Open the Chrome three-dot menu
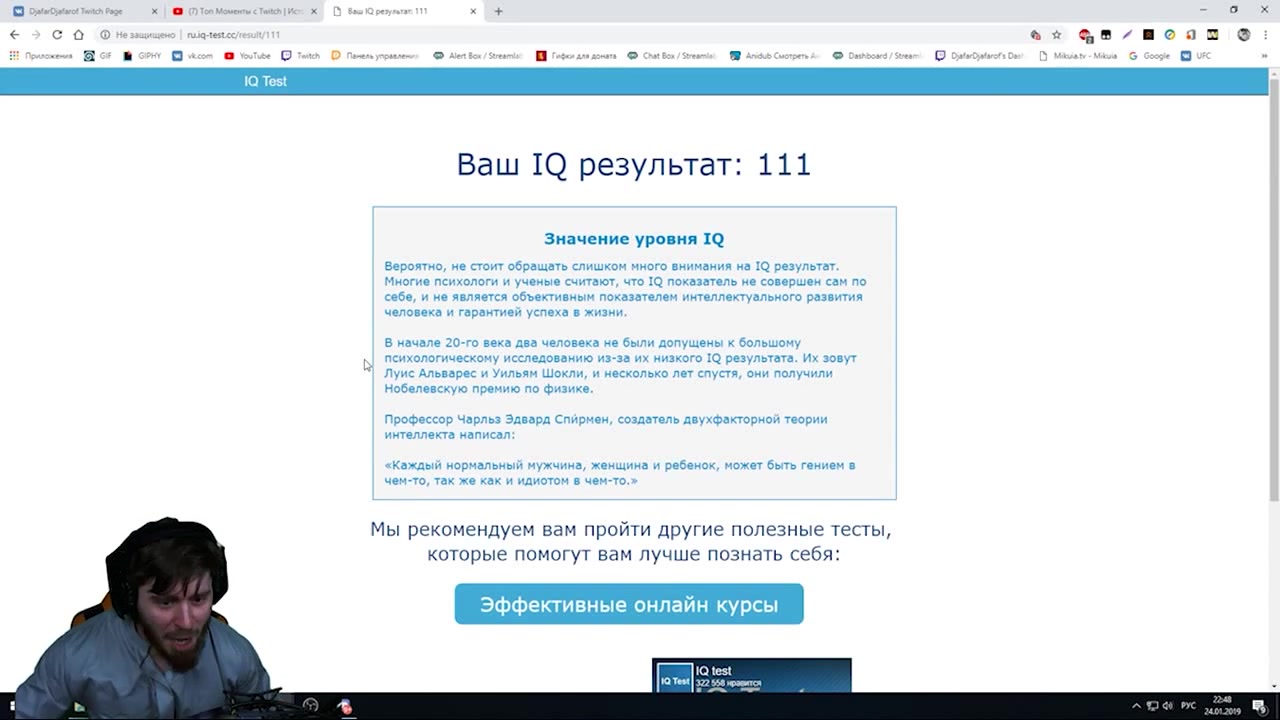 [1265, 35]
